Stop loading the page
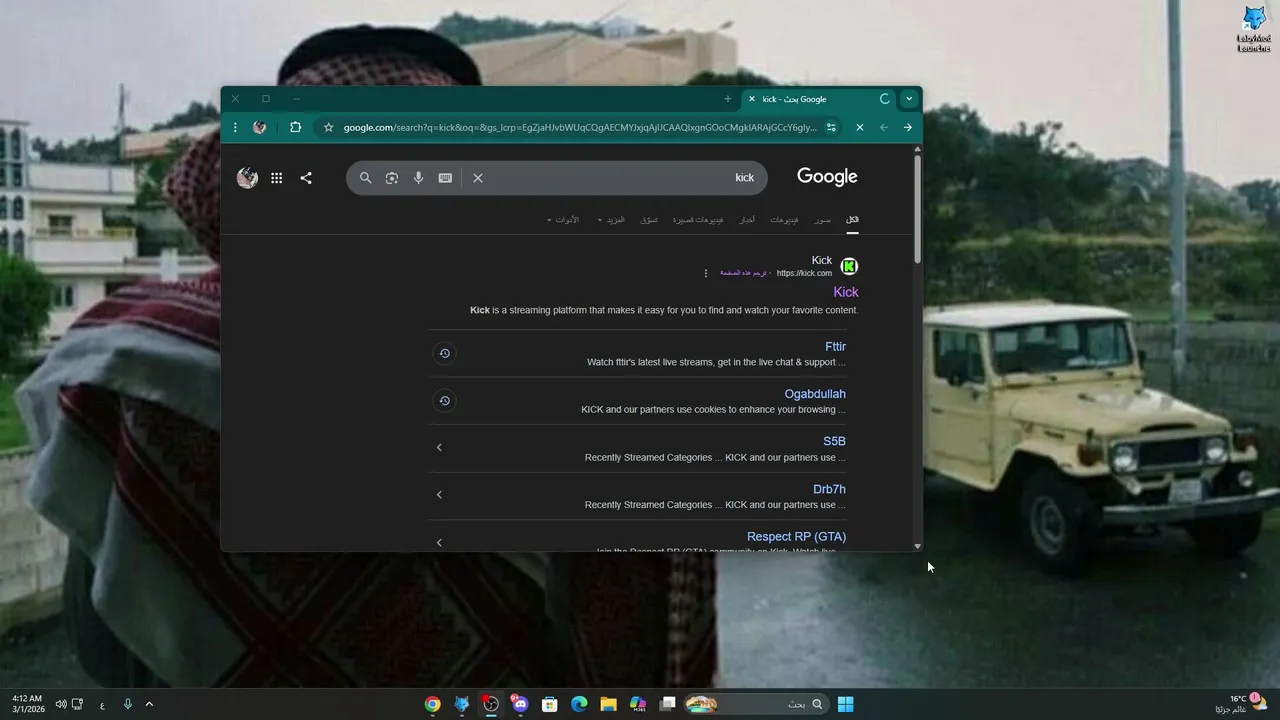Viewport: 1280px width, 720px height. [859, 127]
